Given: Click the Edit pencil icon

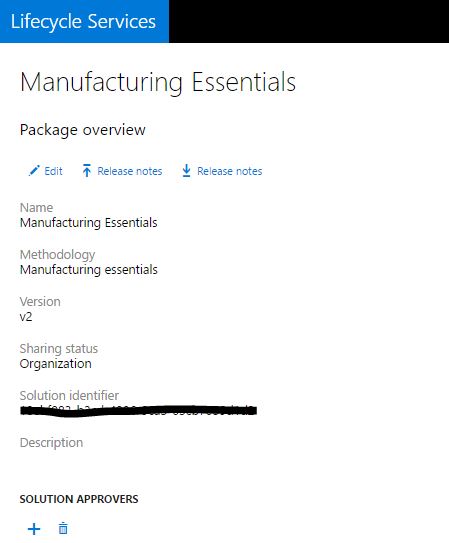Looking at the screenshot, I should 34,171.
